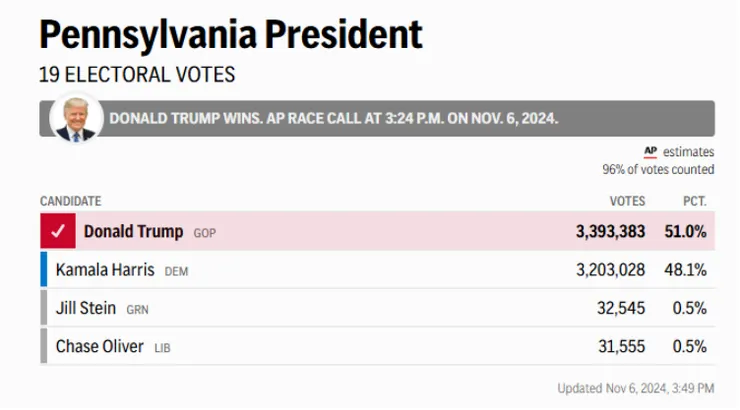Click the CANDIDATE column header
This screenshot has width=740, height=410.
click(70, 201)
